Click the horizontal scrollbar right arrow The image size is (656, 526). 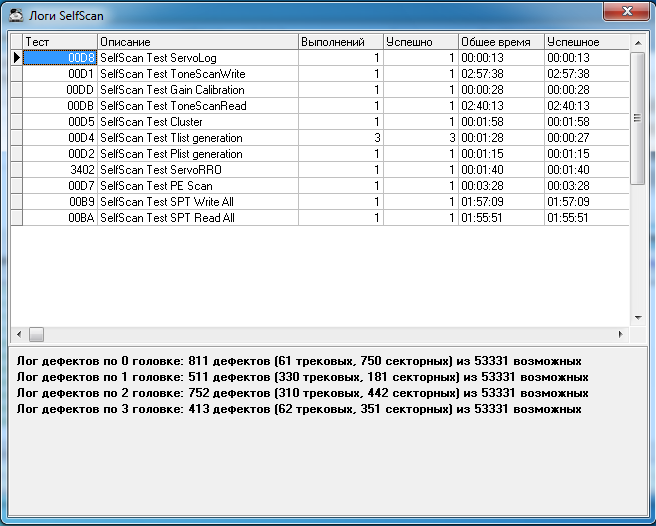(x=621, y=334)
